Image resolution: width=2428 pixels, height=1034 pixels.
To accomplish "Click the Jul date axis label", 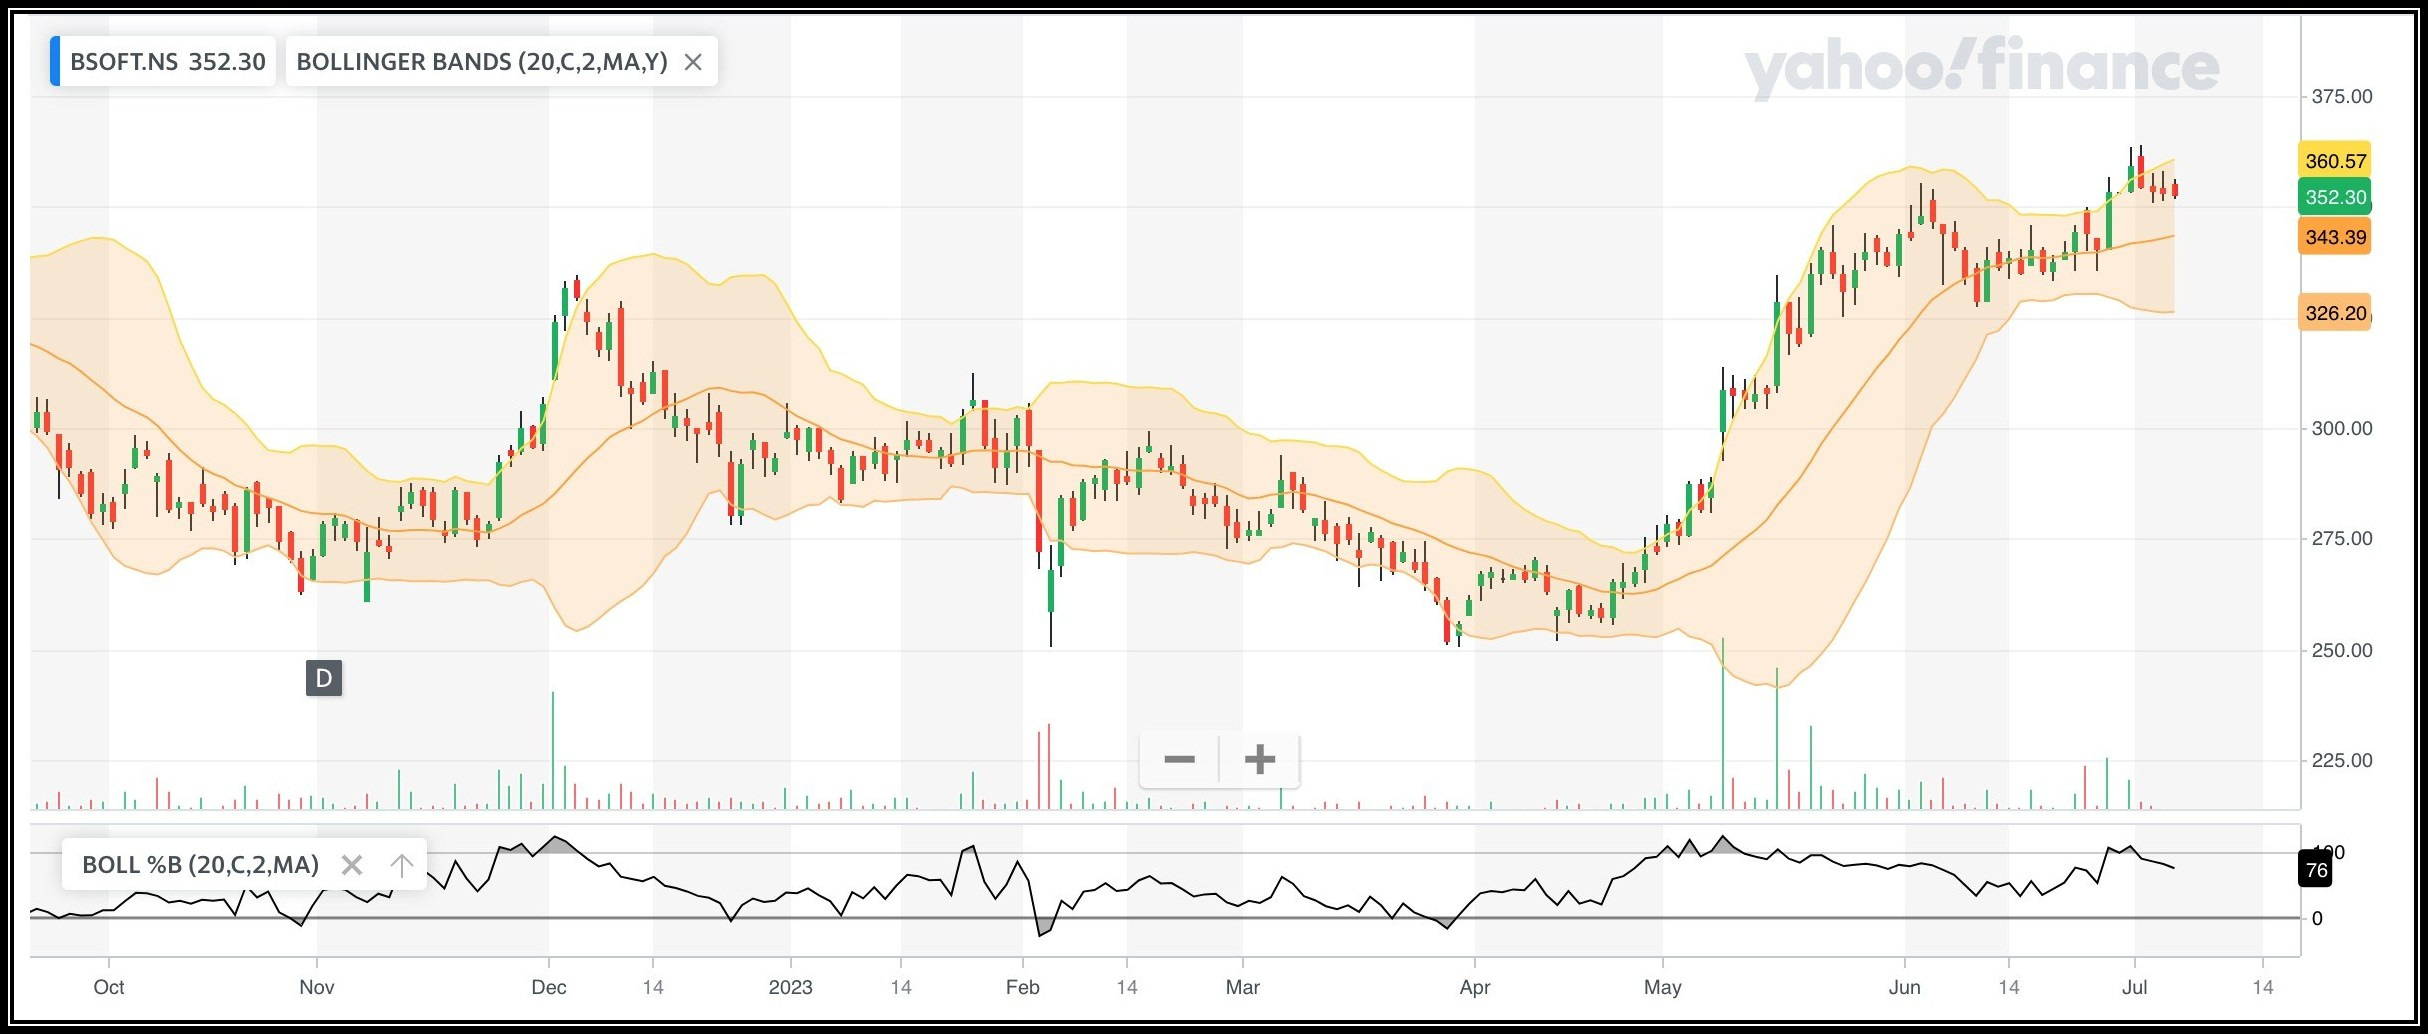I will point(2134,987).
